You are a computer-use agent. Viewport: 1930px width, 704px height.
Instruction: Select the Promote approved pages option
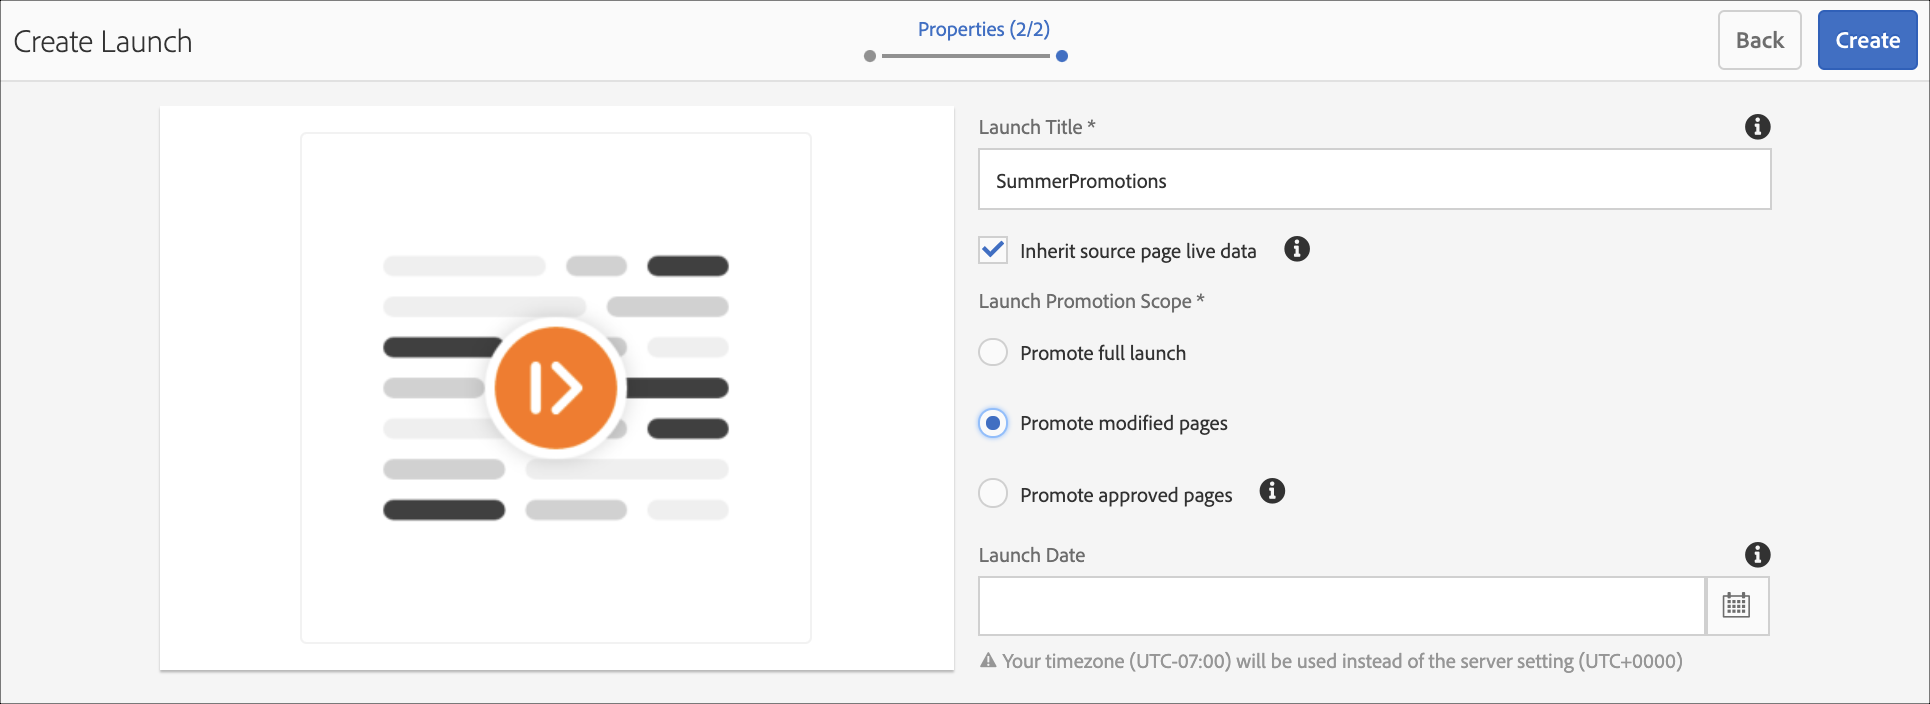(993, 494)
